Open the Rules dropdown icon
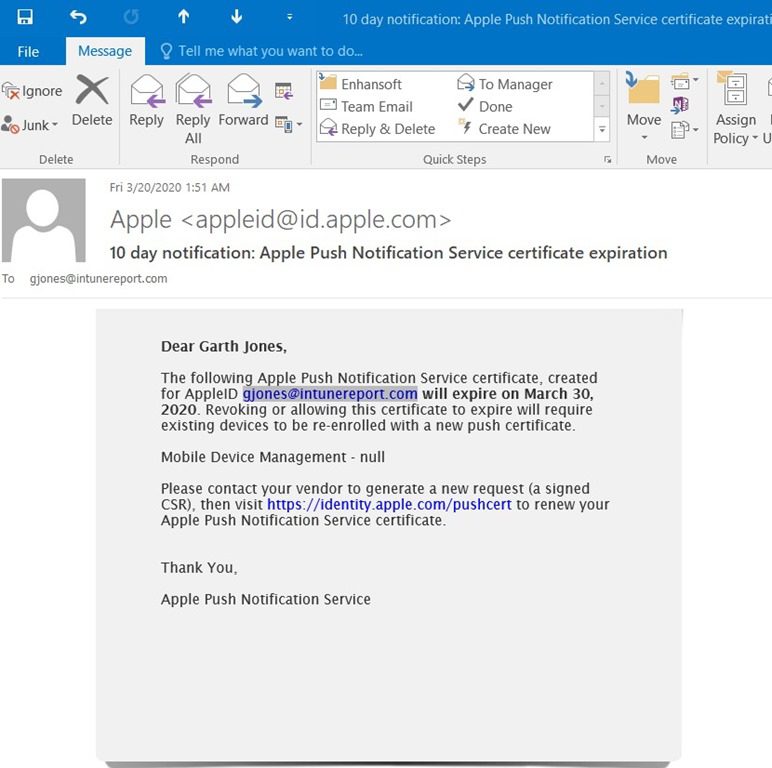This screenshot has height=768, width=772. pyautogui.click(x=684, y=82)
